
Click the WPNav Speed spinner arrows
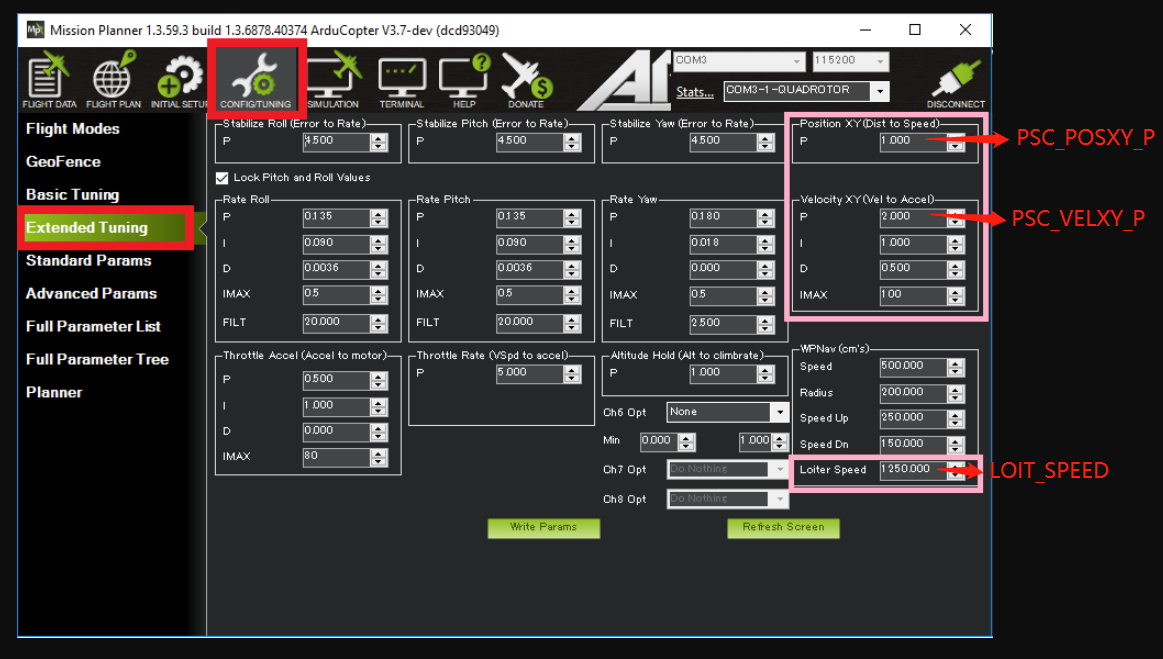point(955,367)
